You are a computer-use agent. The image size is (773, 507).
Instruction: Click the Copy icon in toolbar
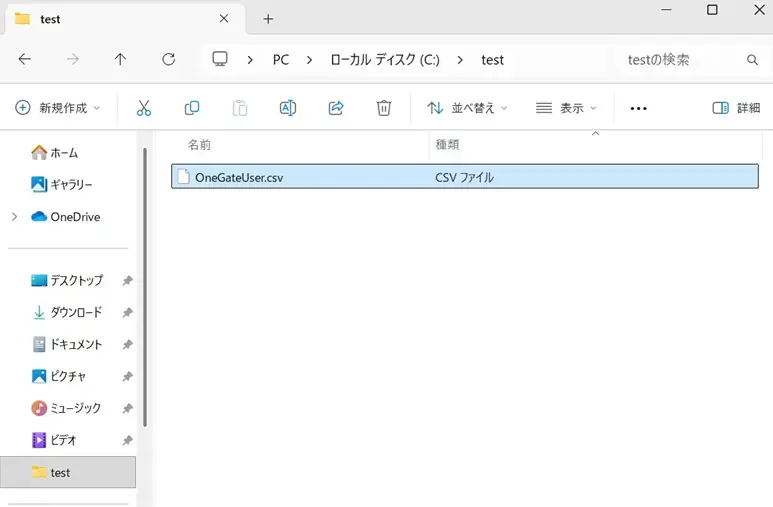(192, 108)
